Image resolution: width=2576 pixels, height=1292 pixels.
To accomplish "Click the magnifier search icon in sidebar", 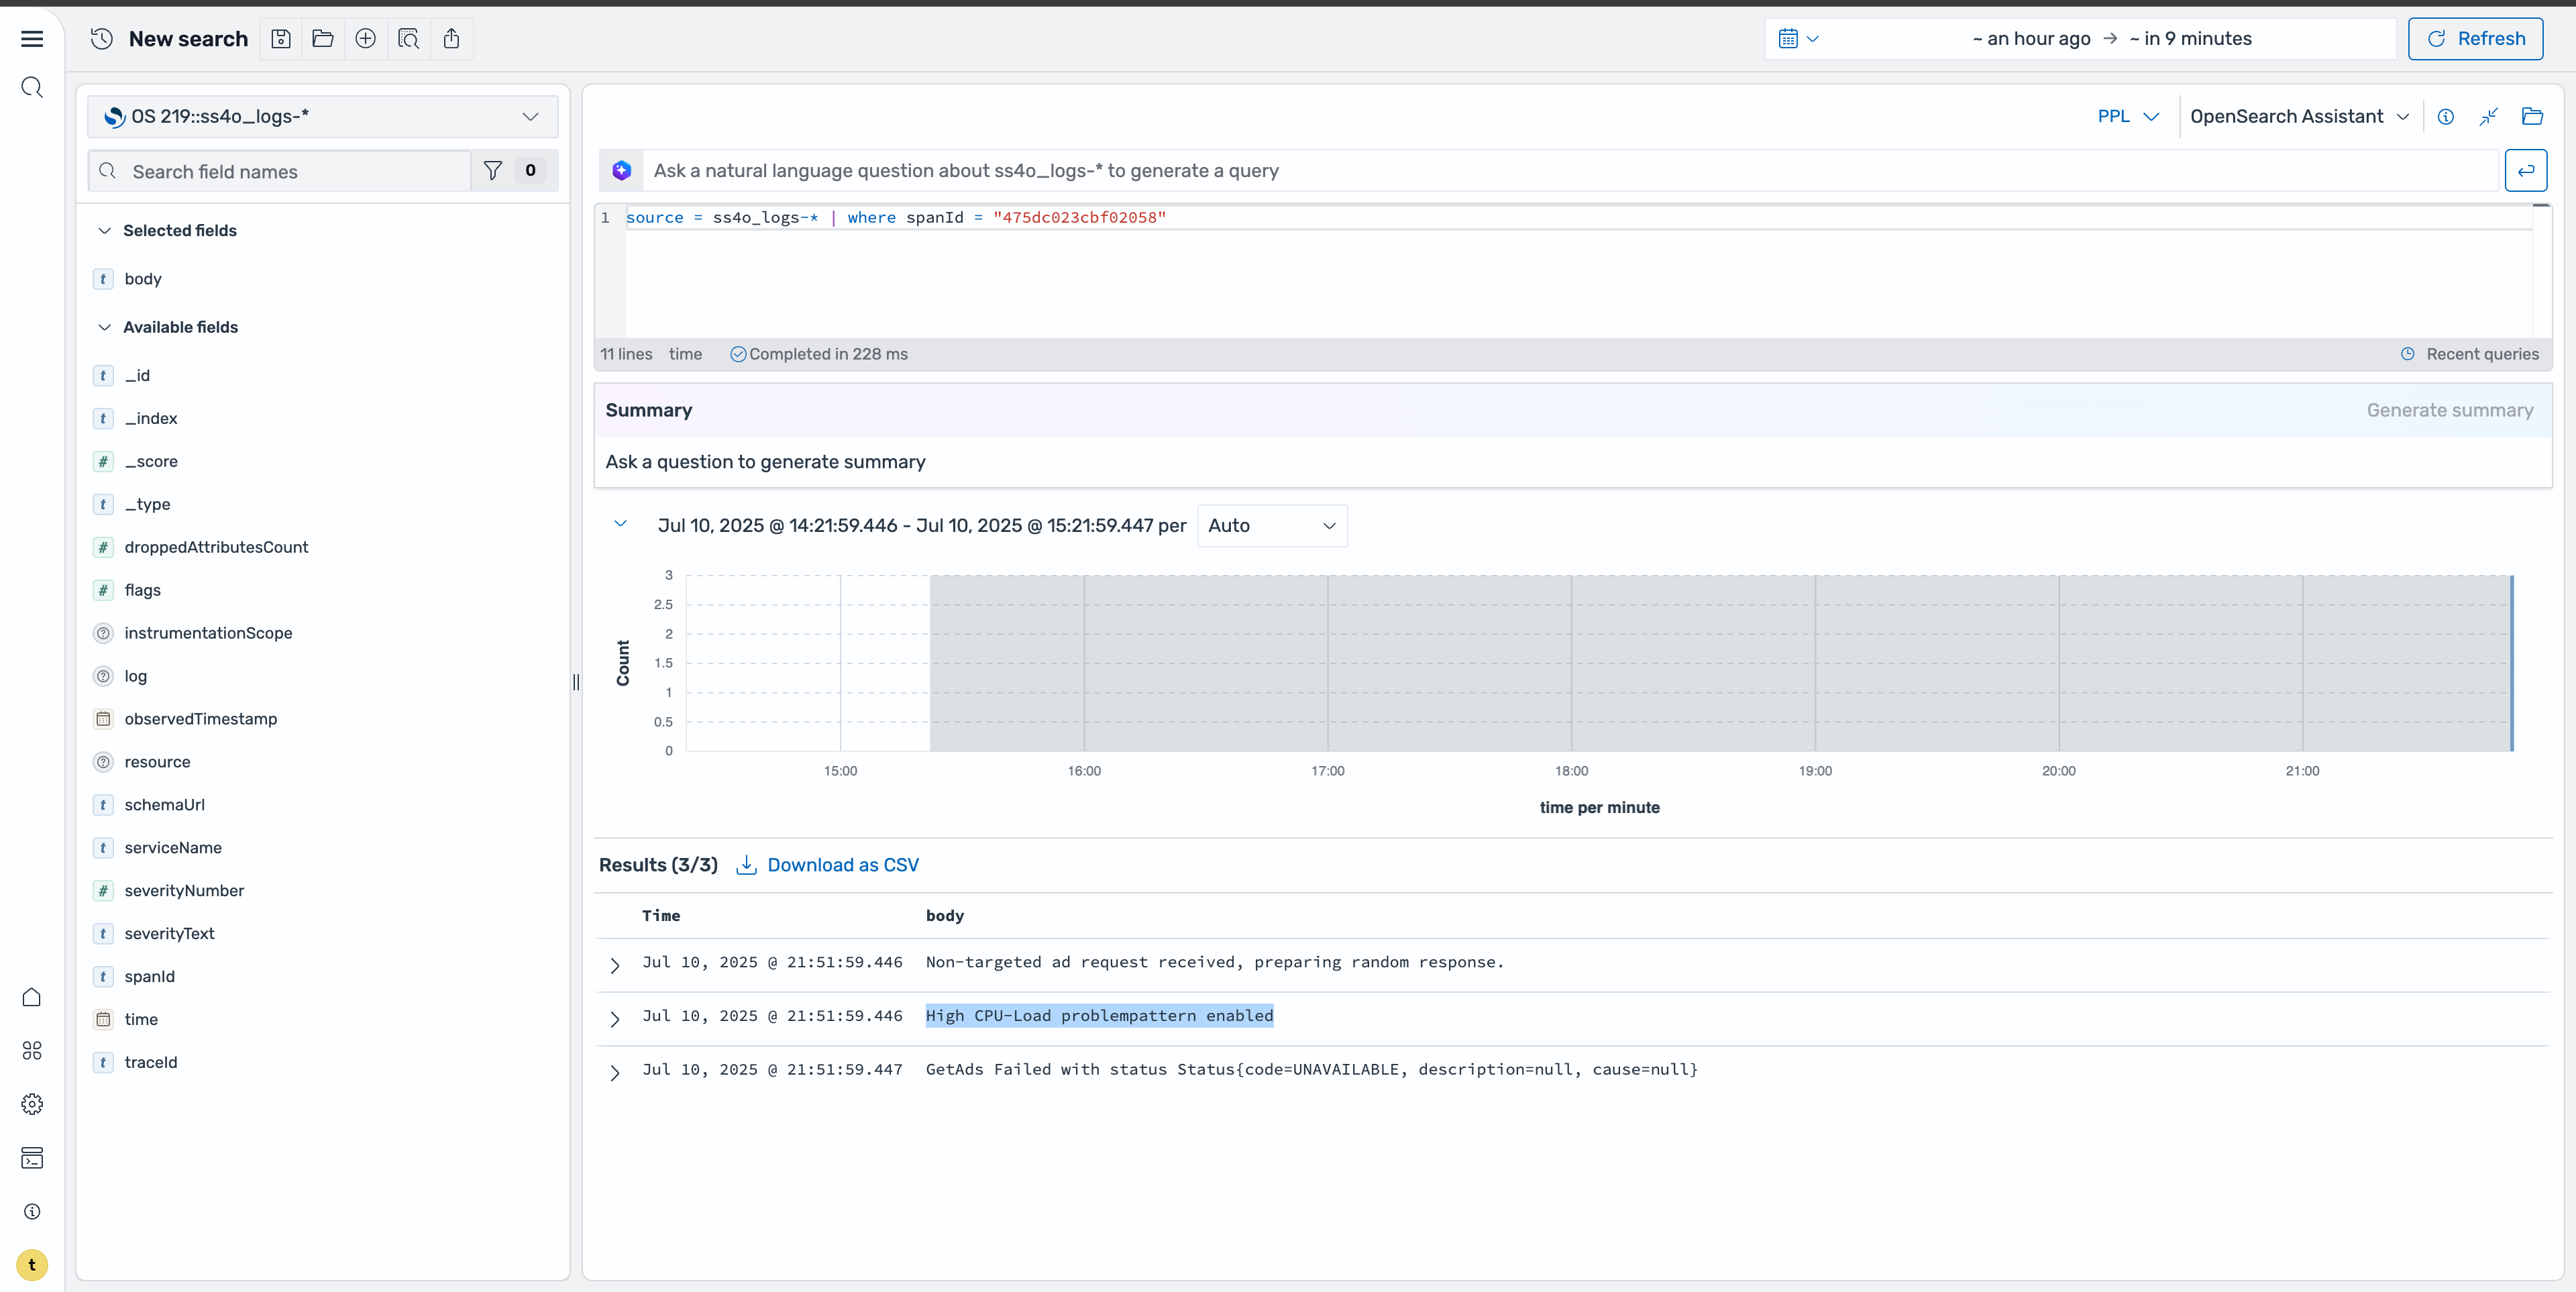I will click(32, 88).
